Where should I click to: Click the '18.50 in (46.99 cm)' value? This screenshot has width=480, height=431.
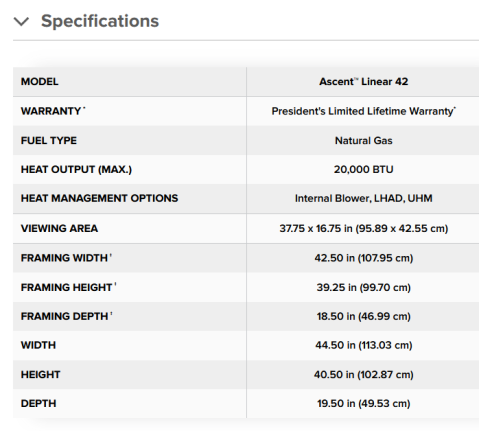click(363, 316)
